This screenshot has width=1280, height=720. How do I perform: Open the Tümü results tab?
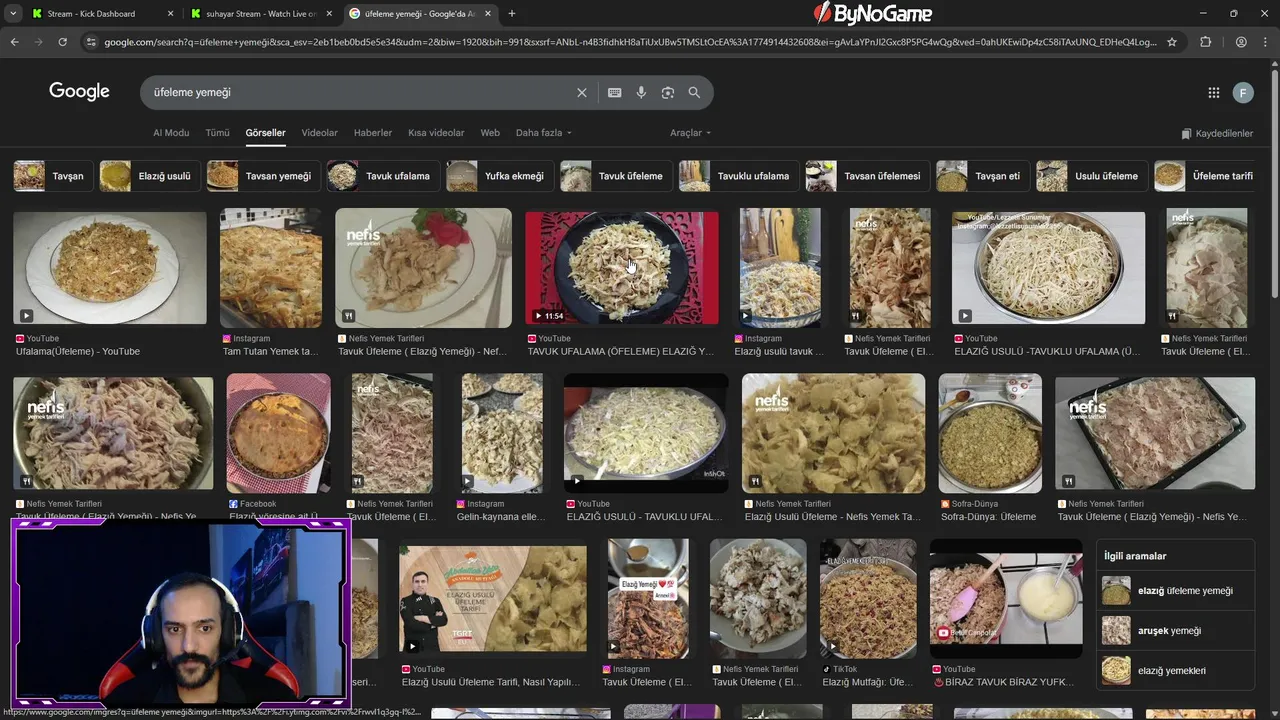217,133
